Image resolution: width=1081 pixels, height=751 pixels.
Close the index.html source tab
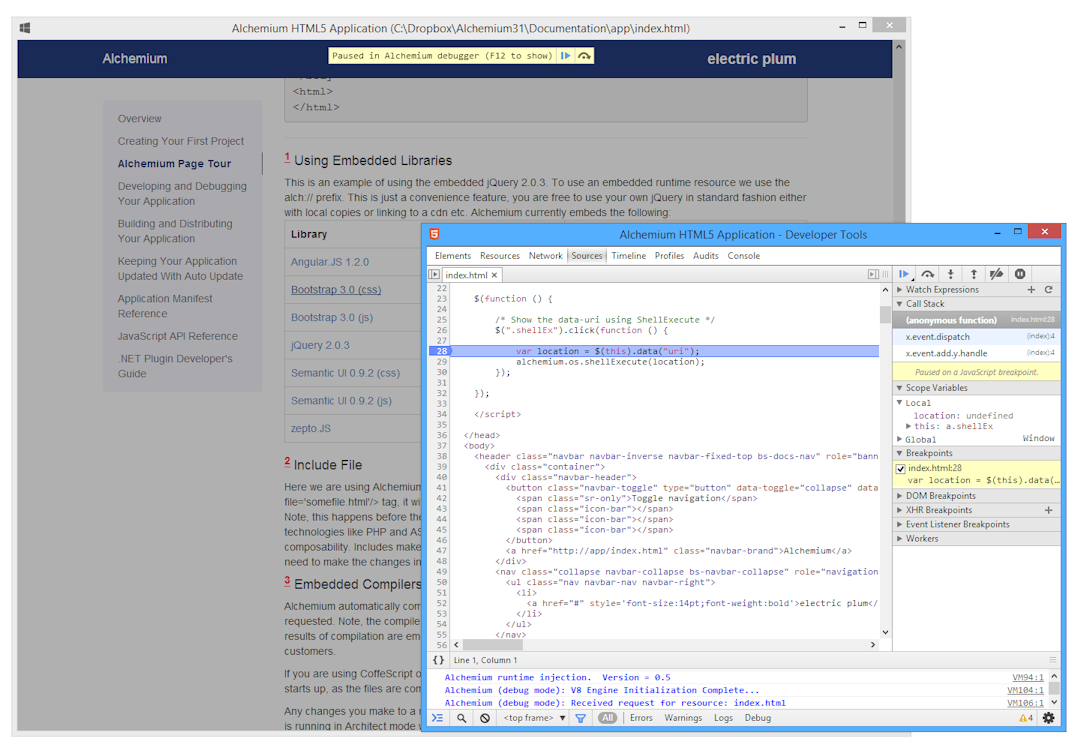(x=494, y=275)
